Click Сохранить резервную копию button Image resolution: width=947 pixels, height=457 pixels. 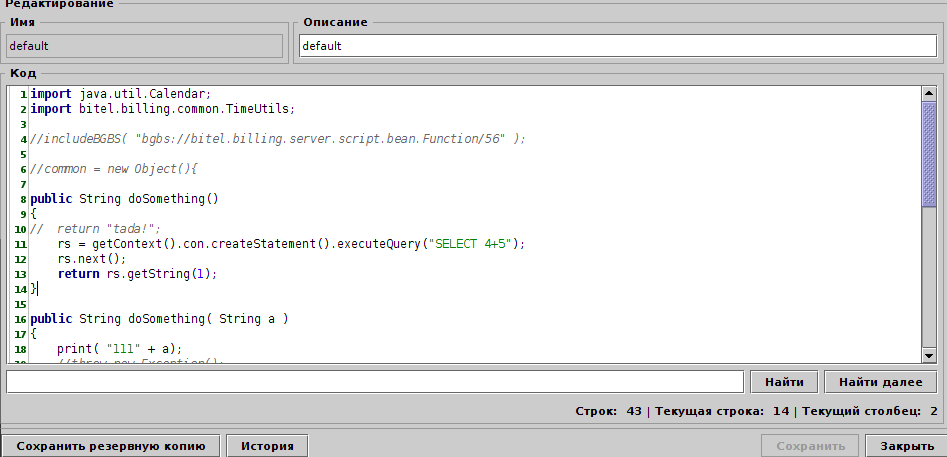[x=111, y=446]
